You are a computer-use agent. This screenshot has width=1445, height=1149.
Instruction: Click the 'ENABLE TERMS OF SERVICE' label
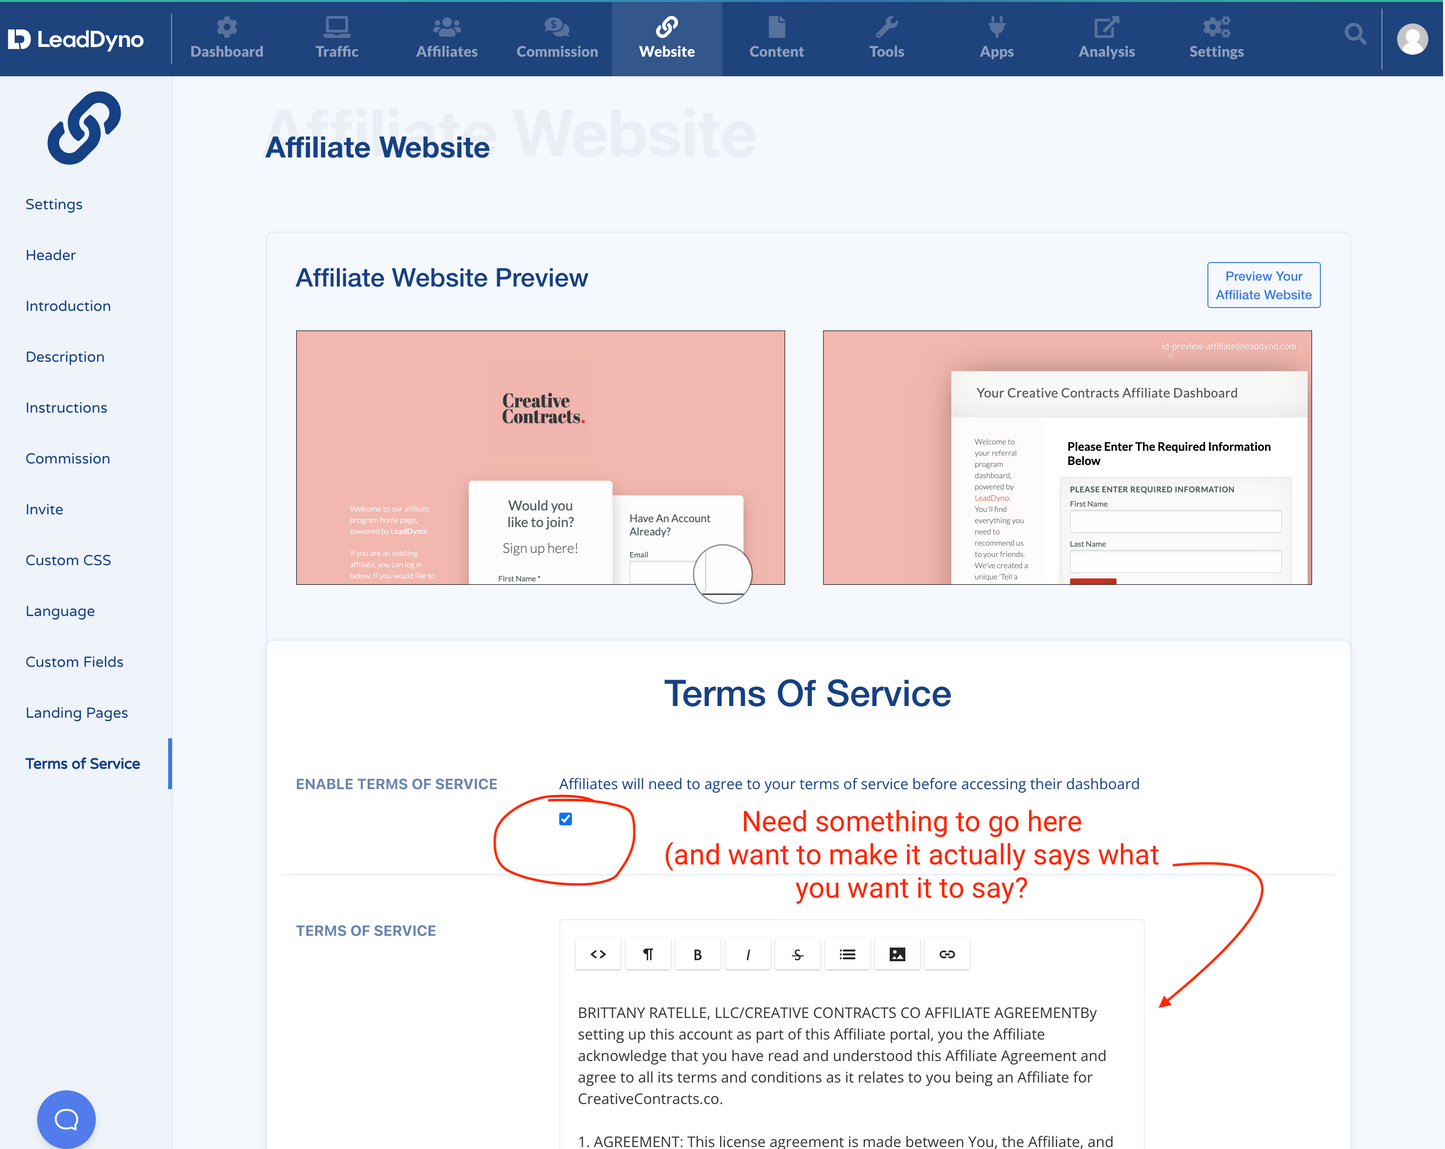(x=397, y=784)
